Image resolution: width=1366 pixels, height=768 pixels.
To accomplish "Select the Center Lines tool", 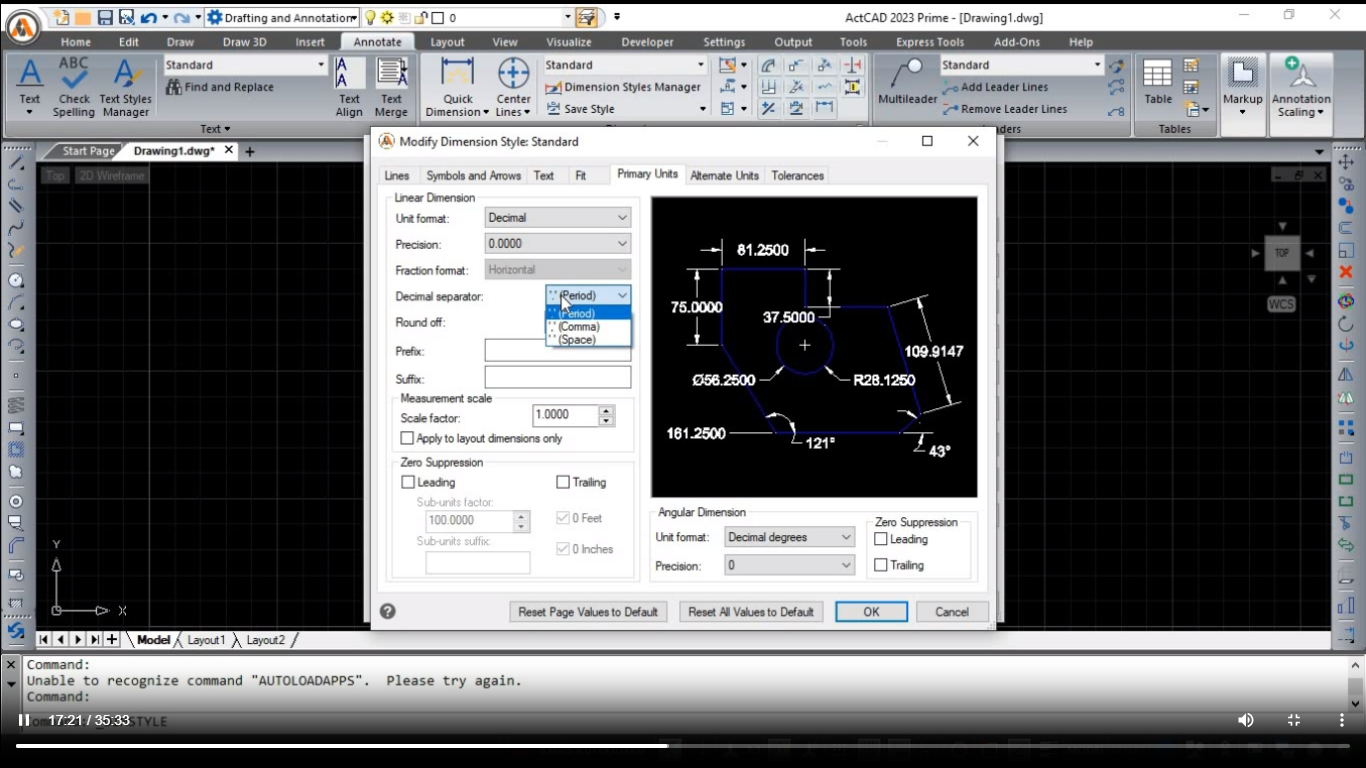I will pyautogui.click(x=513, y=86).
